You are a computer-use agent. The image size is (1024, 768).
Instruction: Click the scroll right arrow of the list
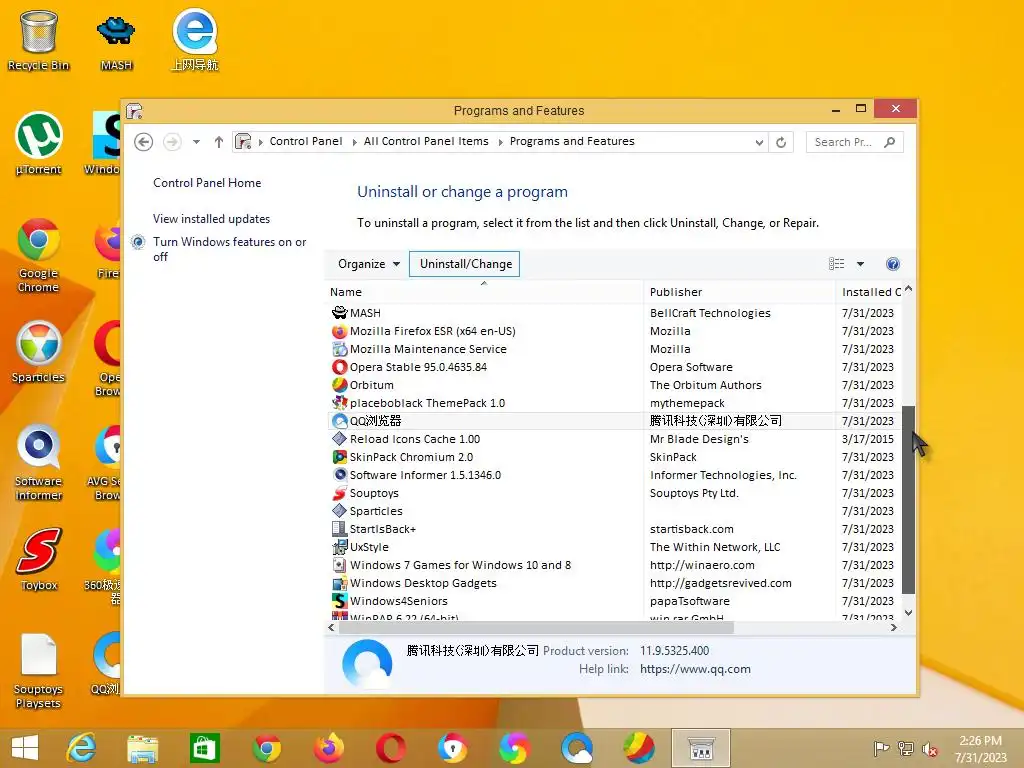tap(893, 628)
